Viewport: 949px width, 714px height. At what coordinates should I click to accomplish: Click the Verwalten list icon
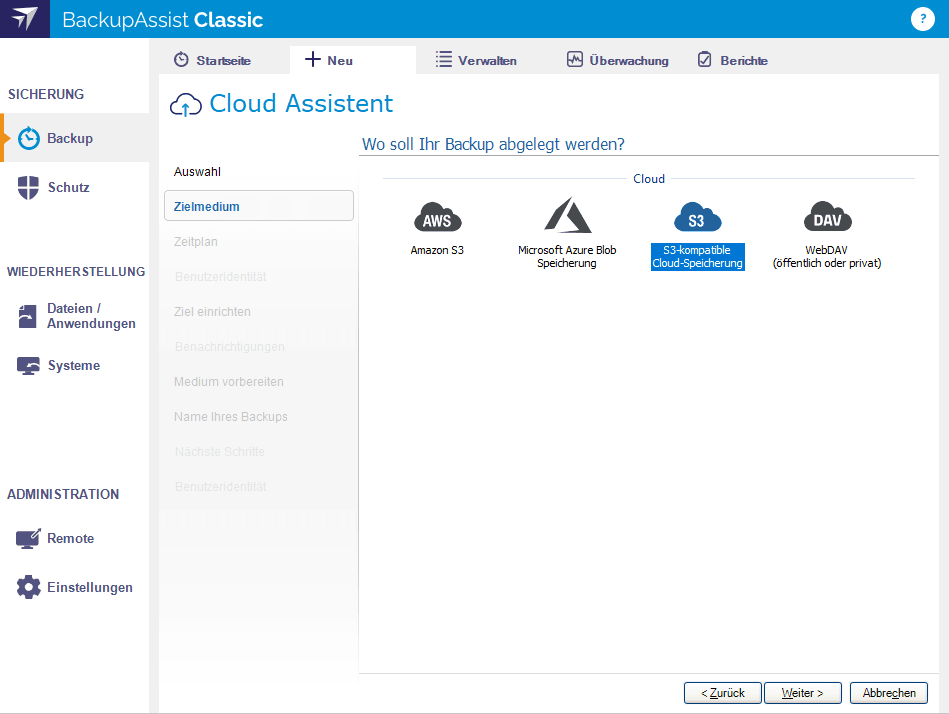444,59
